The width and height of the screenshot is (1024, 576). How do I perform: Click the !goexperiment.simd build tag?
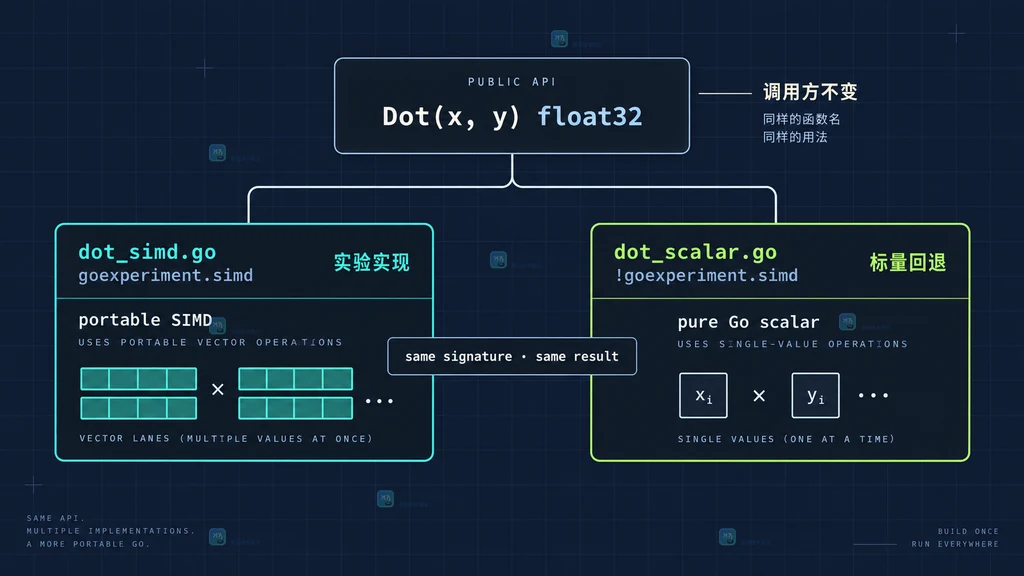pyautogui.click(x=706, y=276)
